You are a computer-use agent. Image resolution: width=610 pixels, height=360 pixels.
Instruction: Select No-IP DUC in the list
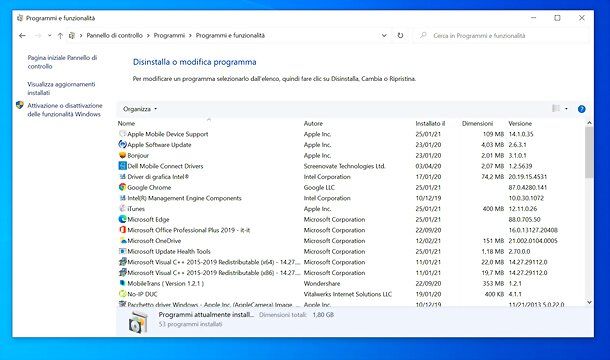pyautogui.click(x=142, y=294)
